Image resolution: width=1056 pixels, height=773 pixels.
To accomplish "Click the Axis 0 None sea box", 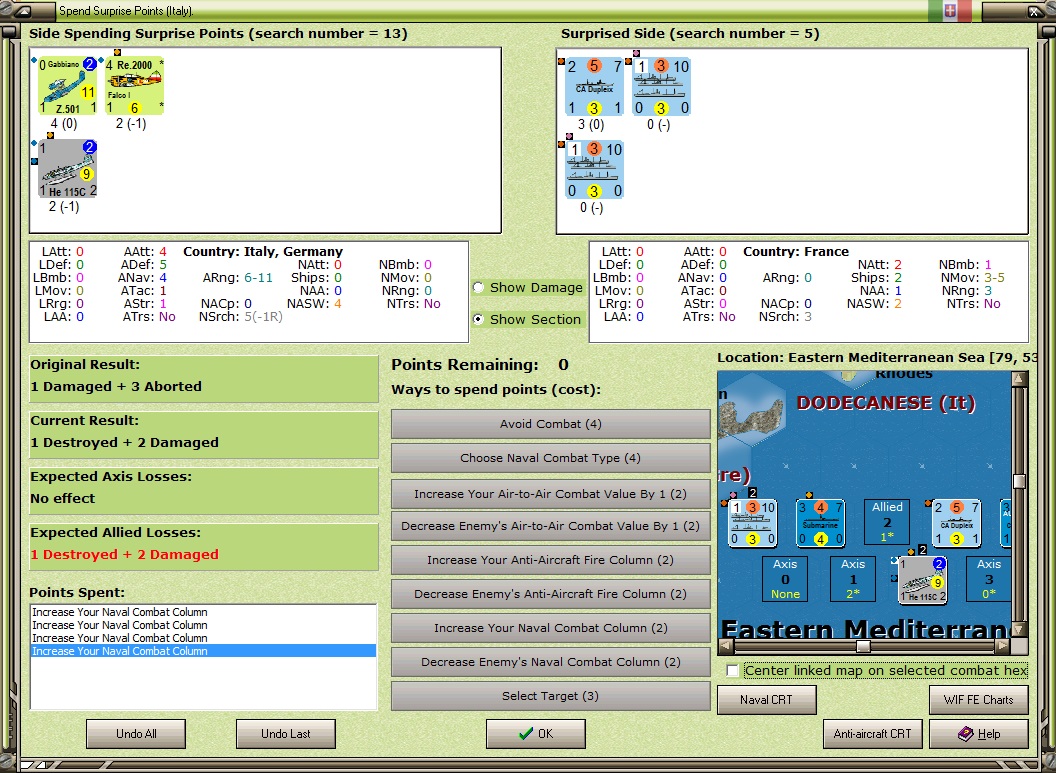I will 785,578.
